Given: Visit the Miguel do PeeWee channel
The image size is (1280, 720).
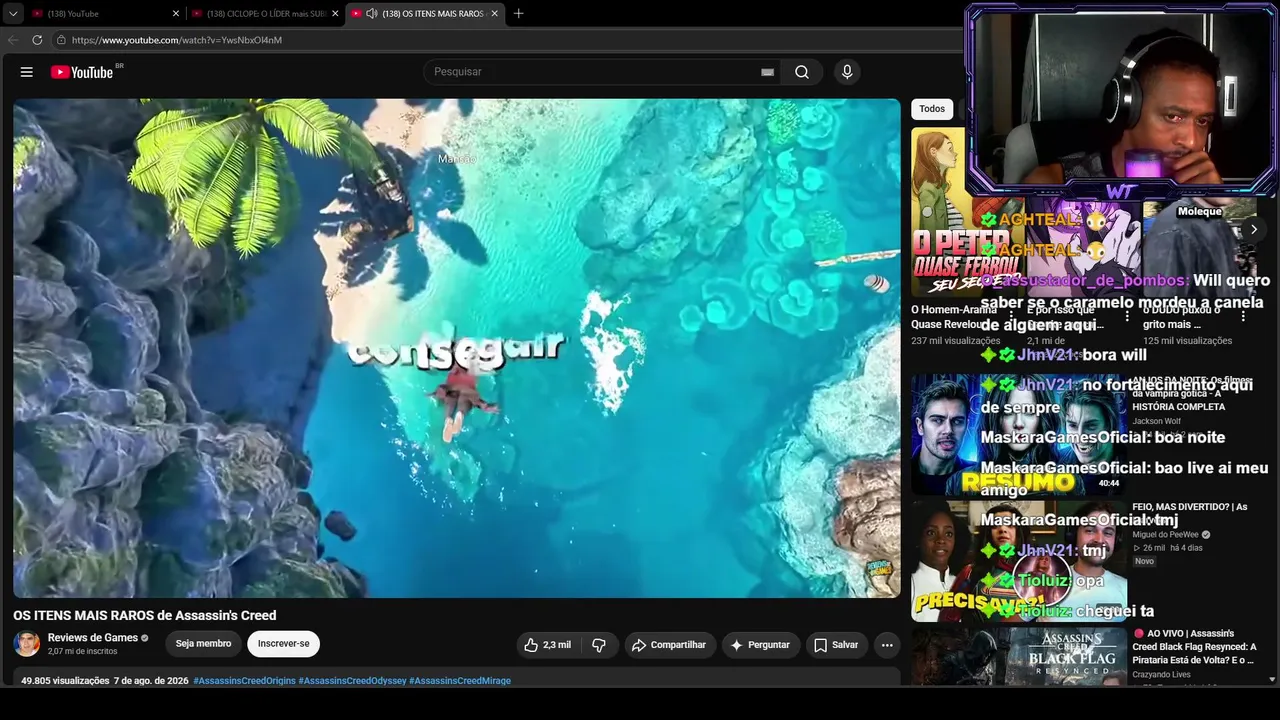Looking at the screenshot, I should [1165, 535].
